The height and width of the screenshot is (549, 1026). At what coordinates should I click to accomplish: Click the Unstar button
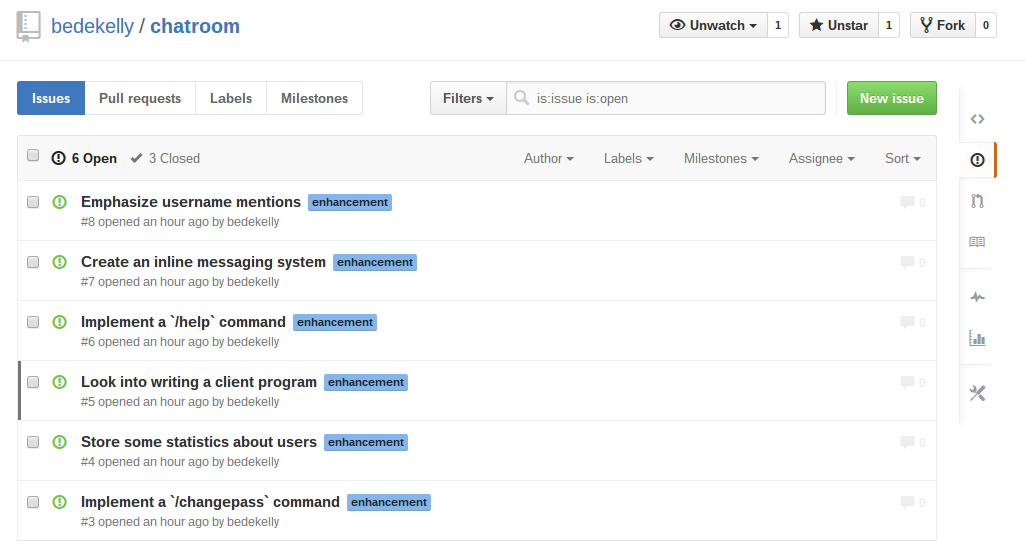pos(839,26)
